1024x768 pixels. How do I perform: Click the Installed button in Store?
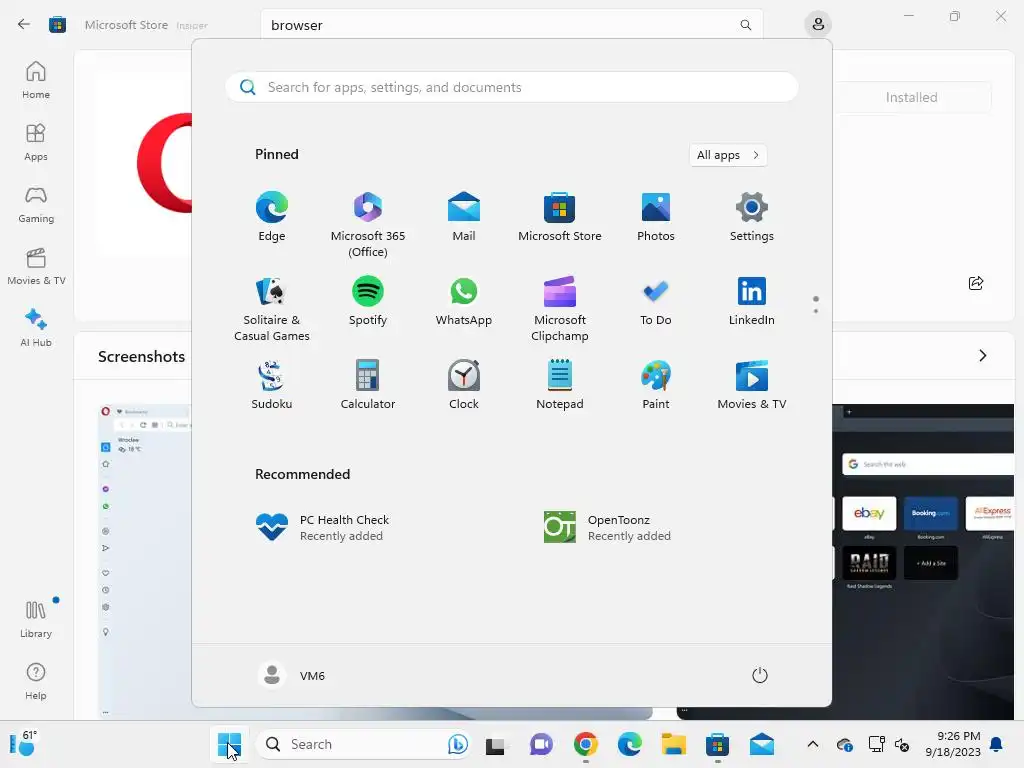912,97
